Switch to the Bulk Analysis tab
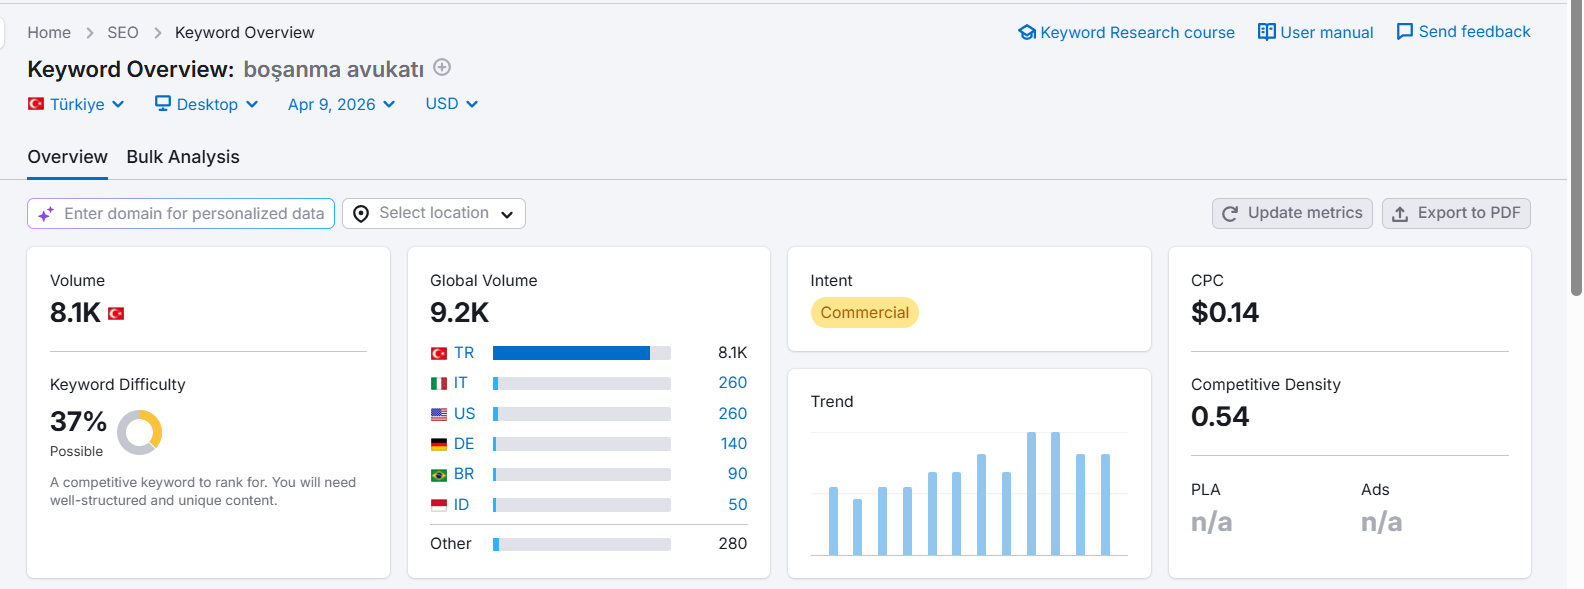The width and height of the screenshot is (1584, 589). click(183, 157)
